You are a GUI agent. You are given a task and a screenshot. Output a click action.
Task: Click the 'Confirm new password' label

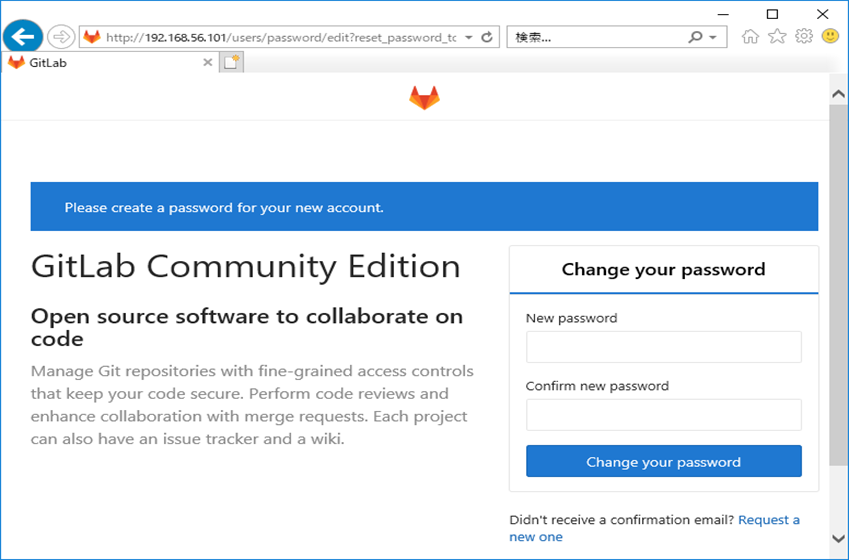coord(597,386)
